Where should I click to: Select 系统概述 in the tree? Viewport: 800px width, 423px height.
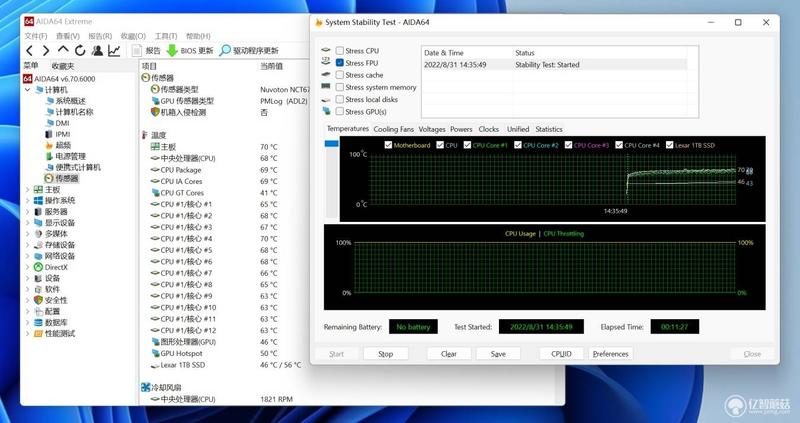[x=65, y=101]
